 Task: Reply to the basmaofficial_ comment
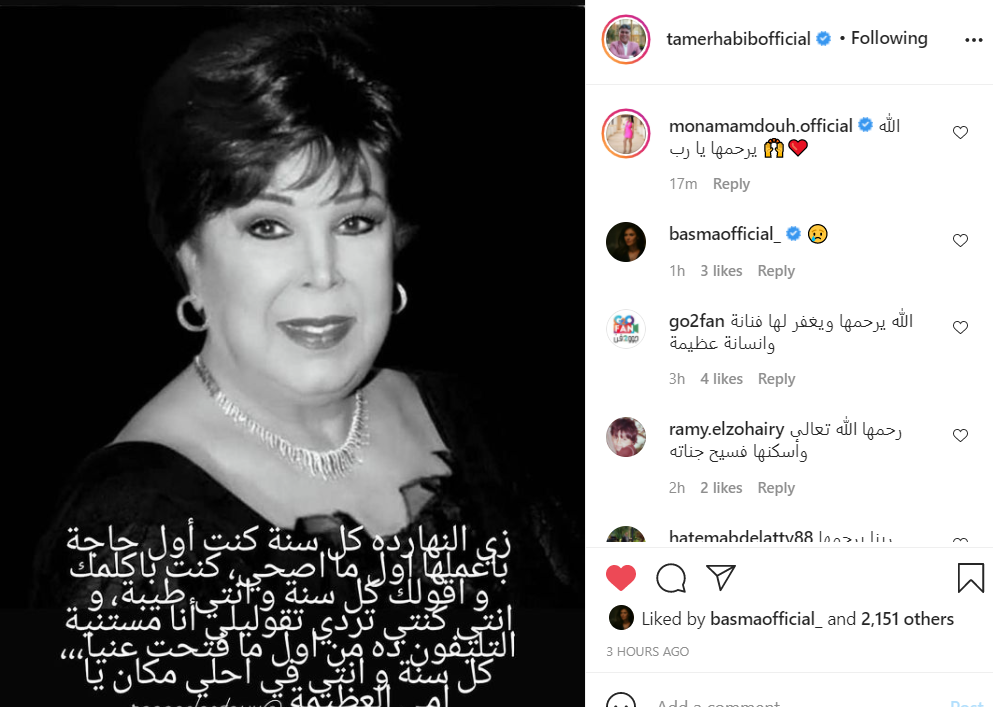776,271
